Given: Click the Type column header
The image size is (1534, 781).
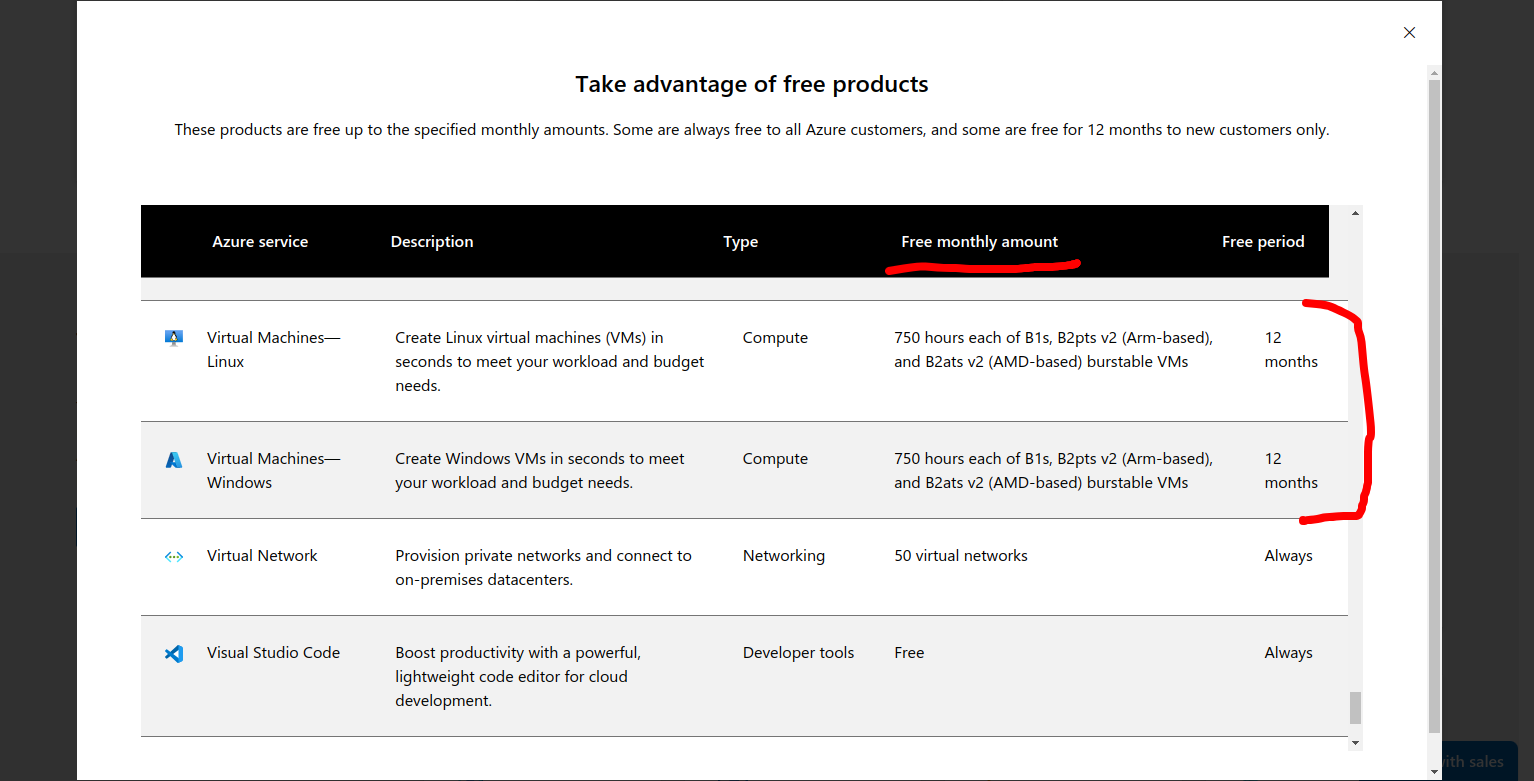Looking at the screenshot, I should [741, 241].
